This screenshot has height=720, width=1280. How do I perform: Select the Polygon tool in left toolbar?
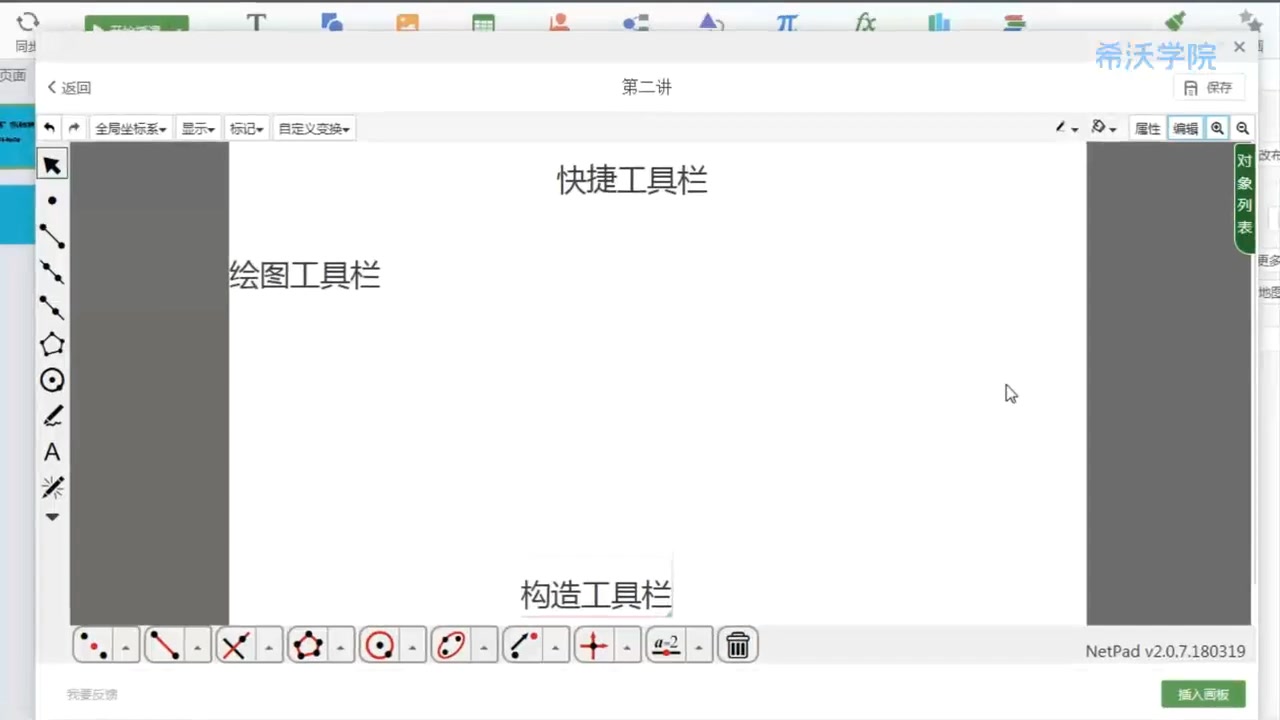click(52, 344)
